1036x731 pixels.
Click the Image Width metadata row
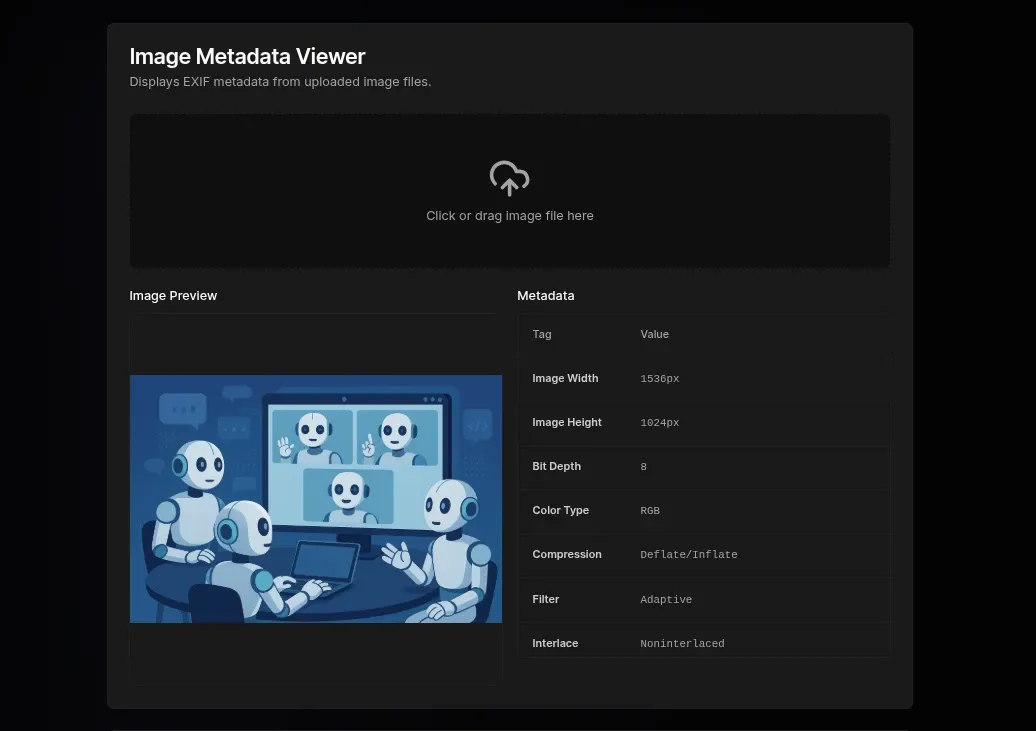pyautogui.click(x=703, y=378)
